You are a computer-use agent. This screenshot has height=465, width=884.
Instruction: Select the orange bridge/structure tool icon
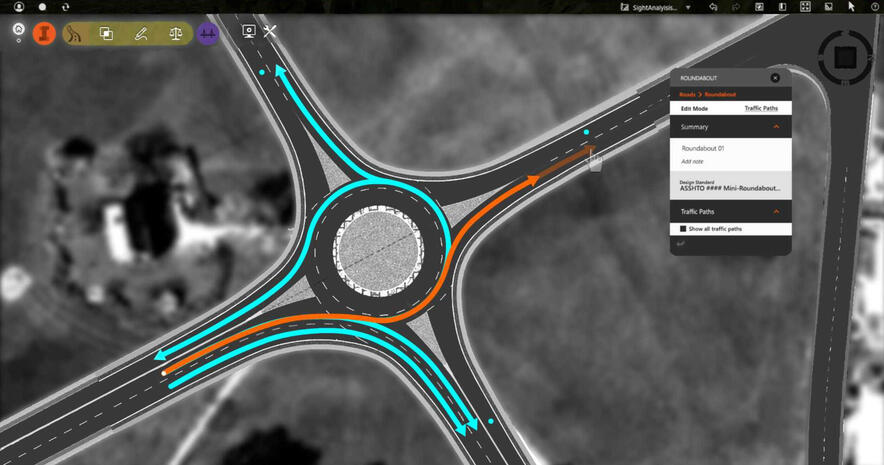pyautogui.click(x=44, y=33)
